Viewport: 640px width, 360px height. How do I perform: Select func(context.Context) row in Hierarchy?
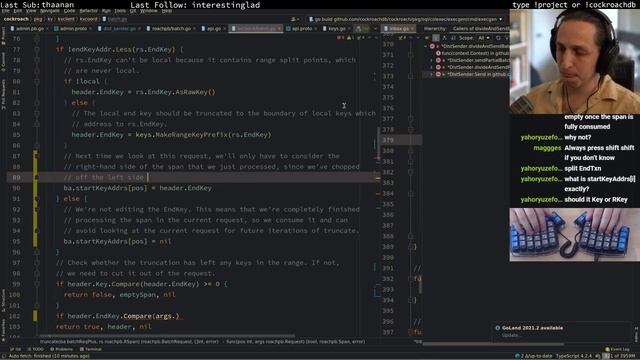[472, 53]
